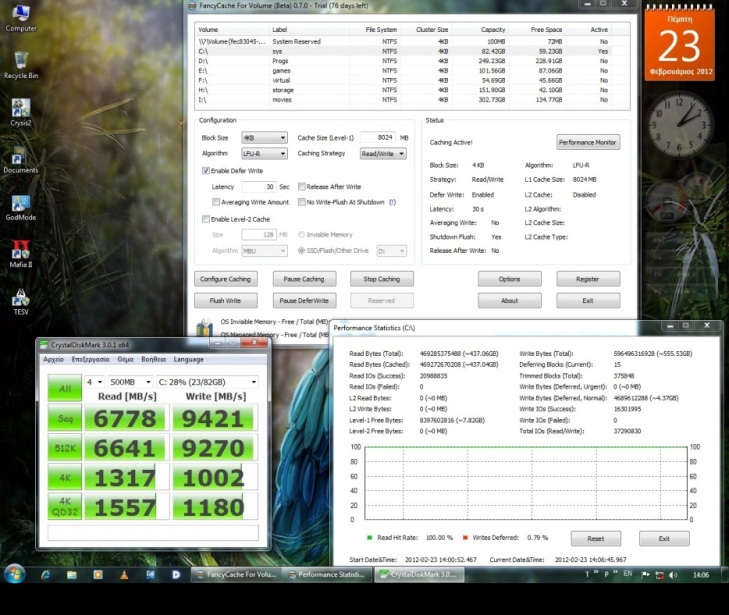Screen dimensions: 729x615
Task: Click the Latency 30 Sec input field
Action: point(259,186)
